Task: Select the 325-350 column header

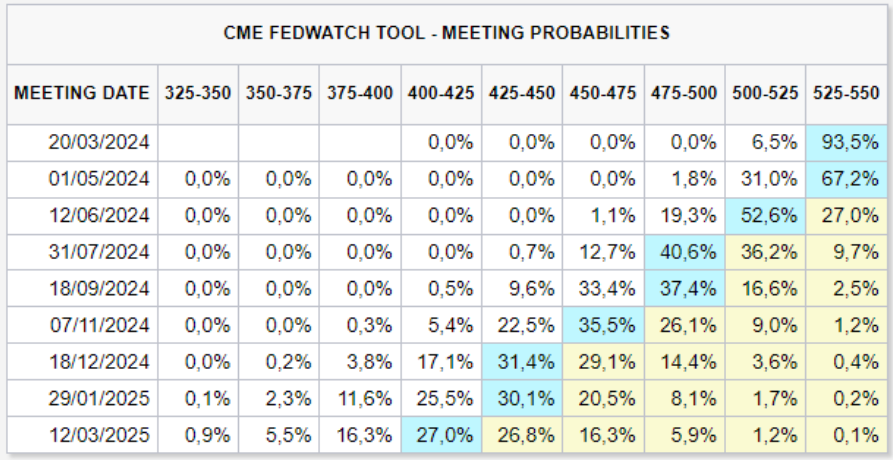Action: tap(198, 93)
